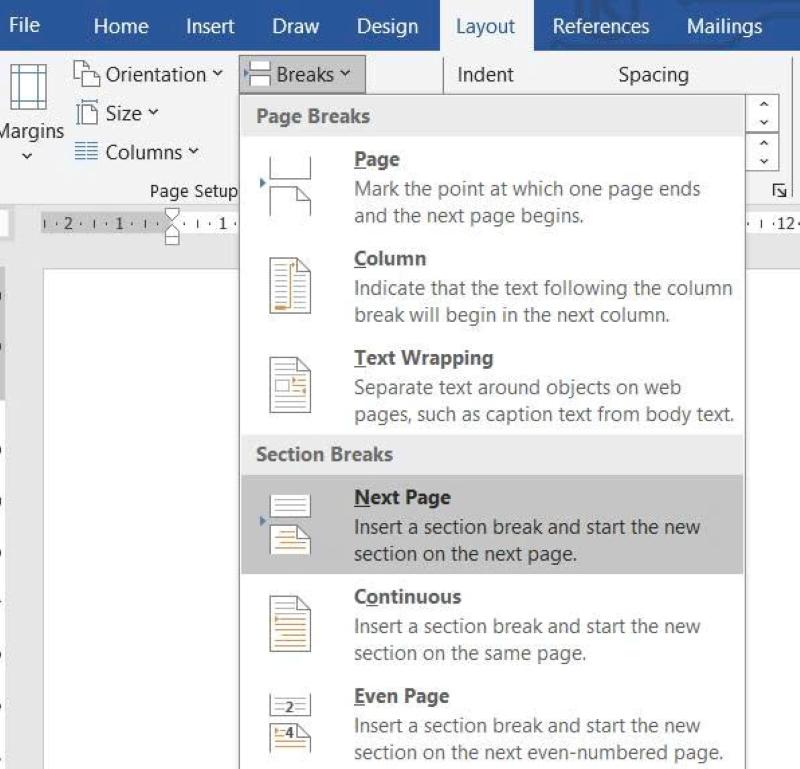Expand the Orientation dropdown arrow
The width and height of the screenshot is (800, 769).
[218, 73]
